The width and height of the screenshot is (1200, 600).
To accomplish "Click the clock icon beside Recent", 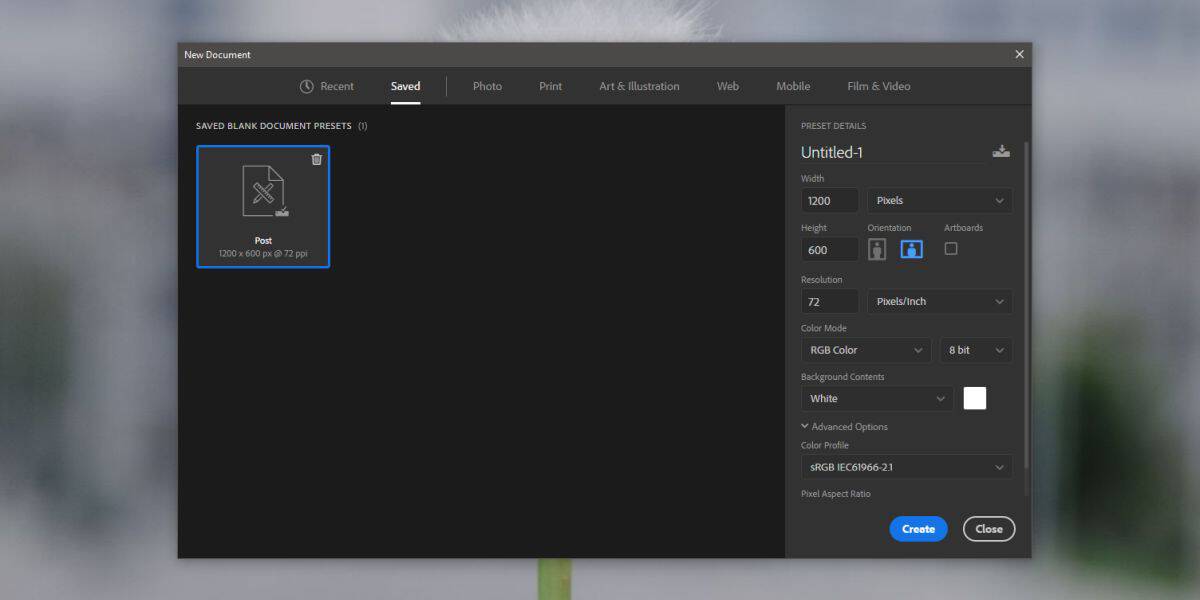I will click(307, 86).
